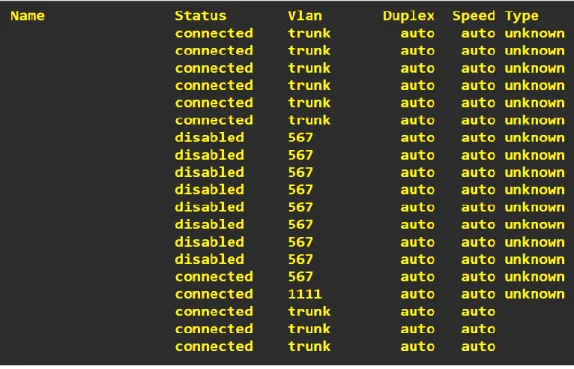Click the topmost unknown type entry
574x369 pixels.
click(534, 33)
